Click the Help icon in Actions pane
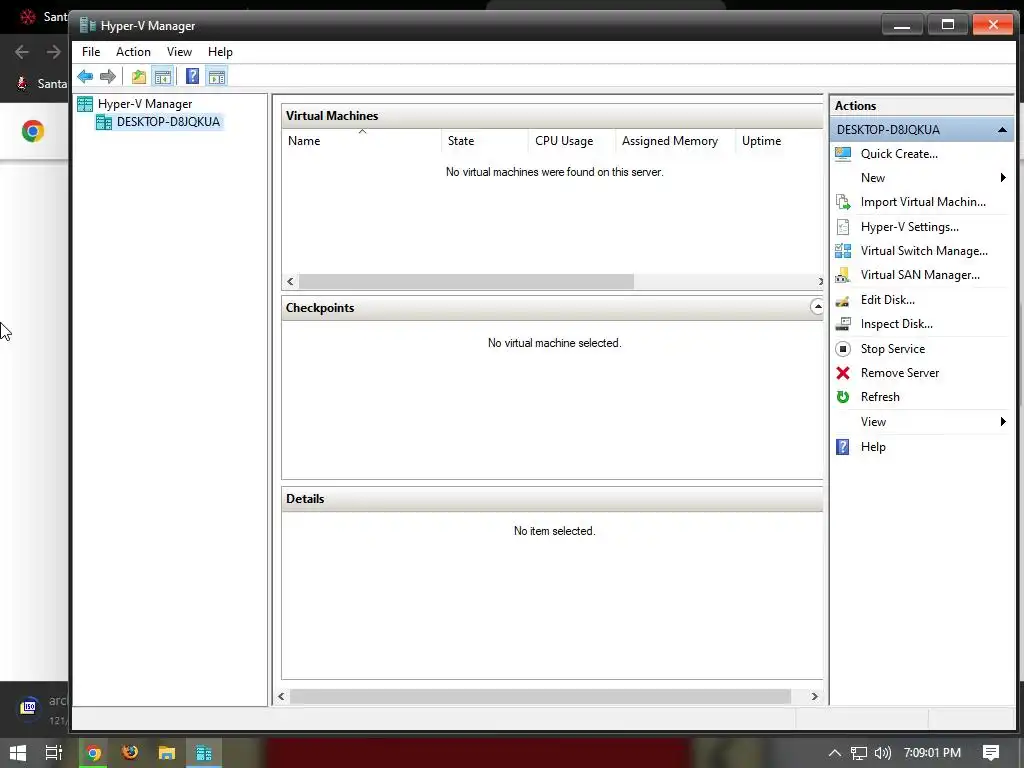This screenshot has height=768, width=1024. (x=843, y=447)
